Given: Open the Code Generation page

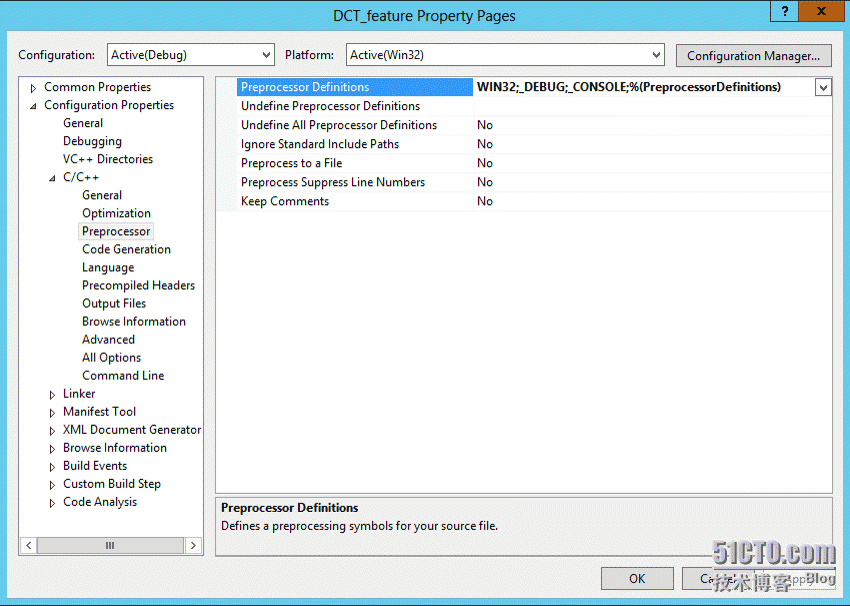Looking at the screenshot, I should (x=126, y=249).
